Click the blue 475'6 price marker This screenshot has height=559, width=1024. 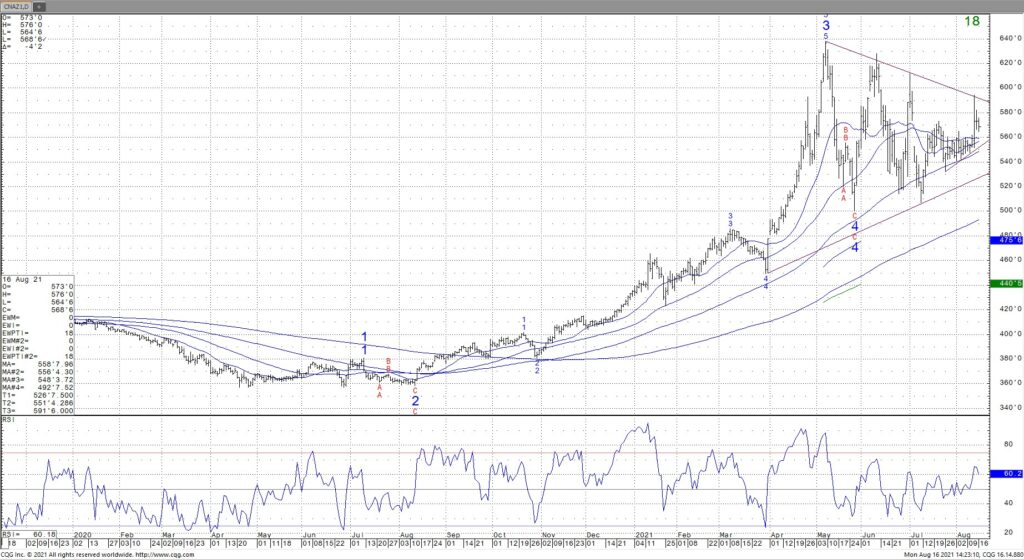tap(1006, 240)
